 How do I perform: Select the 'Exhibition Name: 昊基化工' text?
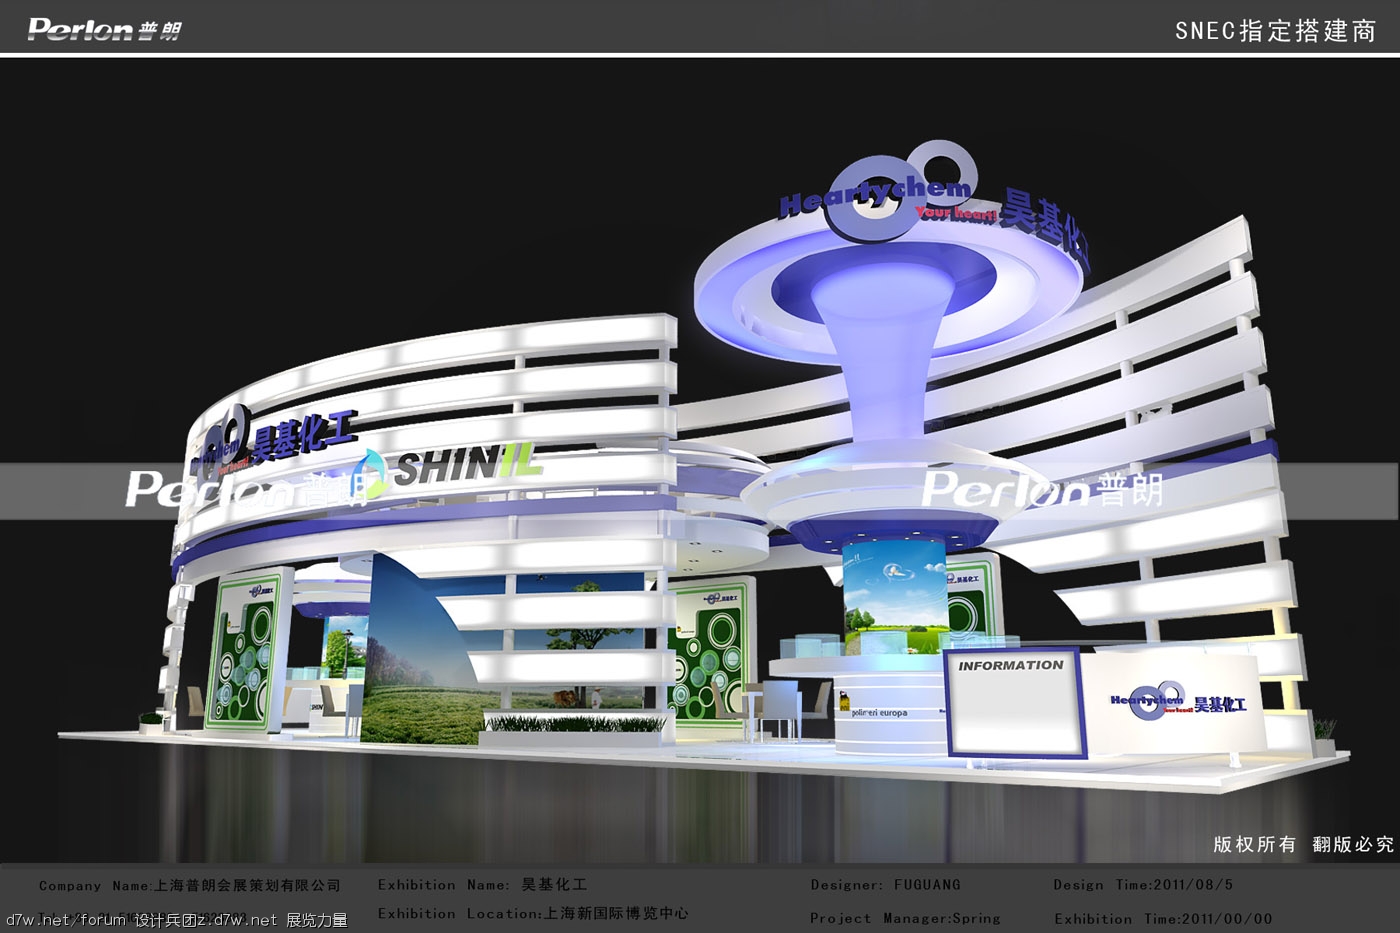482,885
